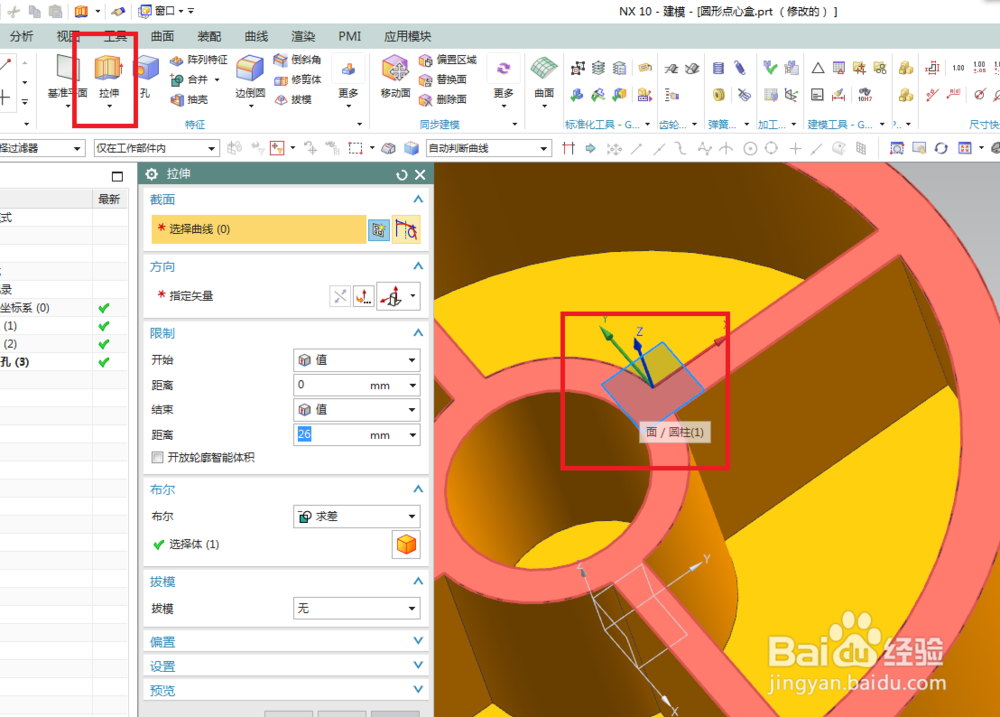
Task: Select the Unite (合并) command
Action: click(190, 79)
